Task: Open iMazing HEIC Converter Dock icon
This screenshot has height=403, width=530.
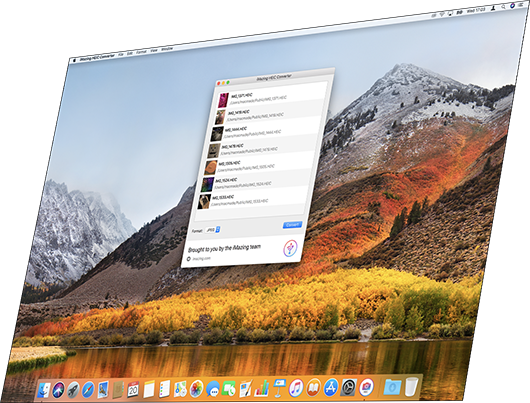Action: 366,386
